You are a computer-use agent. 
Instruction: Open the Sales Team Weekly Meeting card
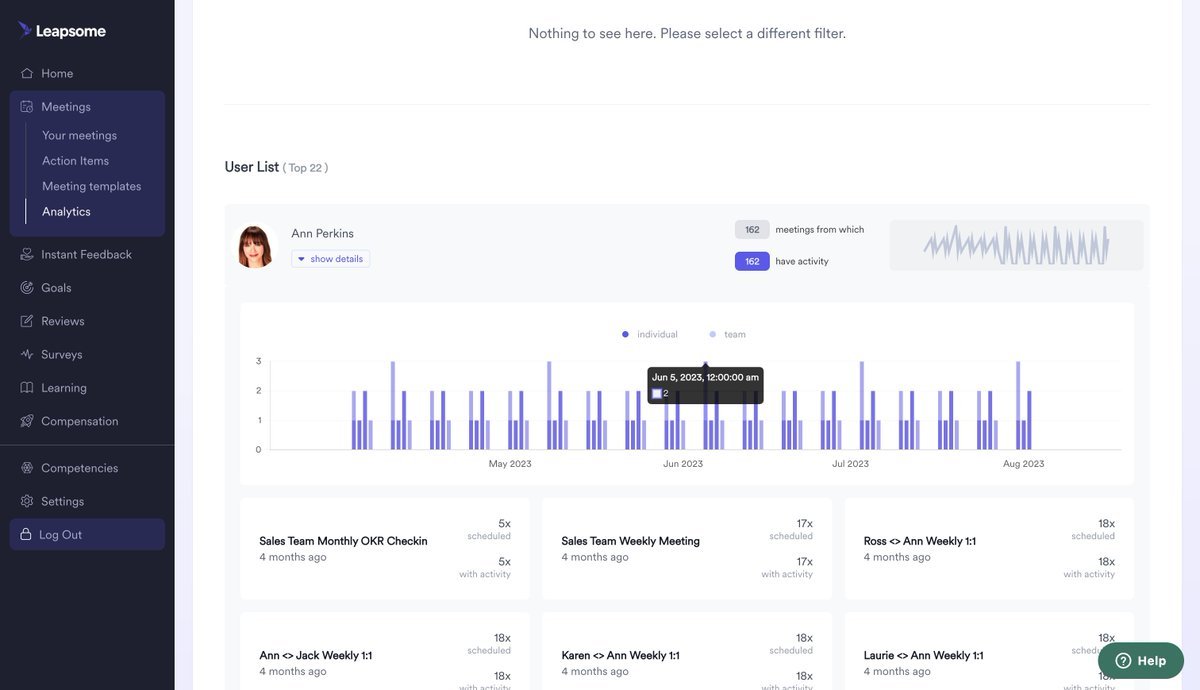(686, 548)
